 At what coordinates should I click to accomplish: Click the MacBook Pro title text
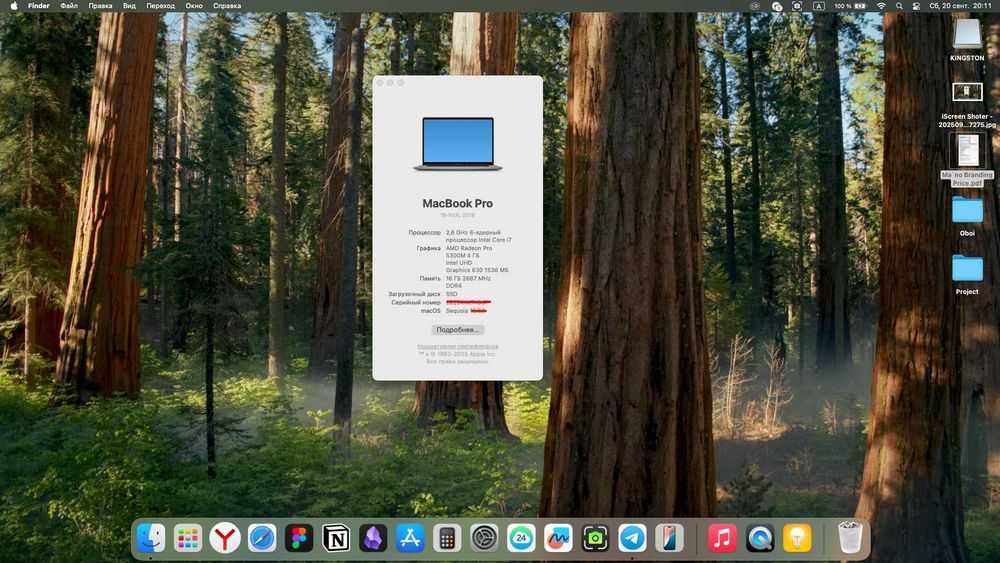(x=457, y=203)
